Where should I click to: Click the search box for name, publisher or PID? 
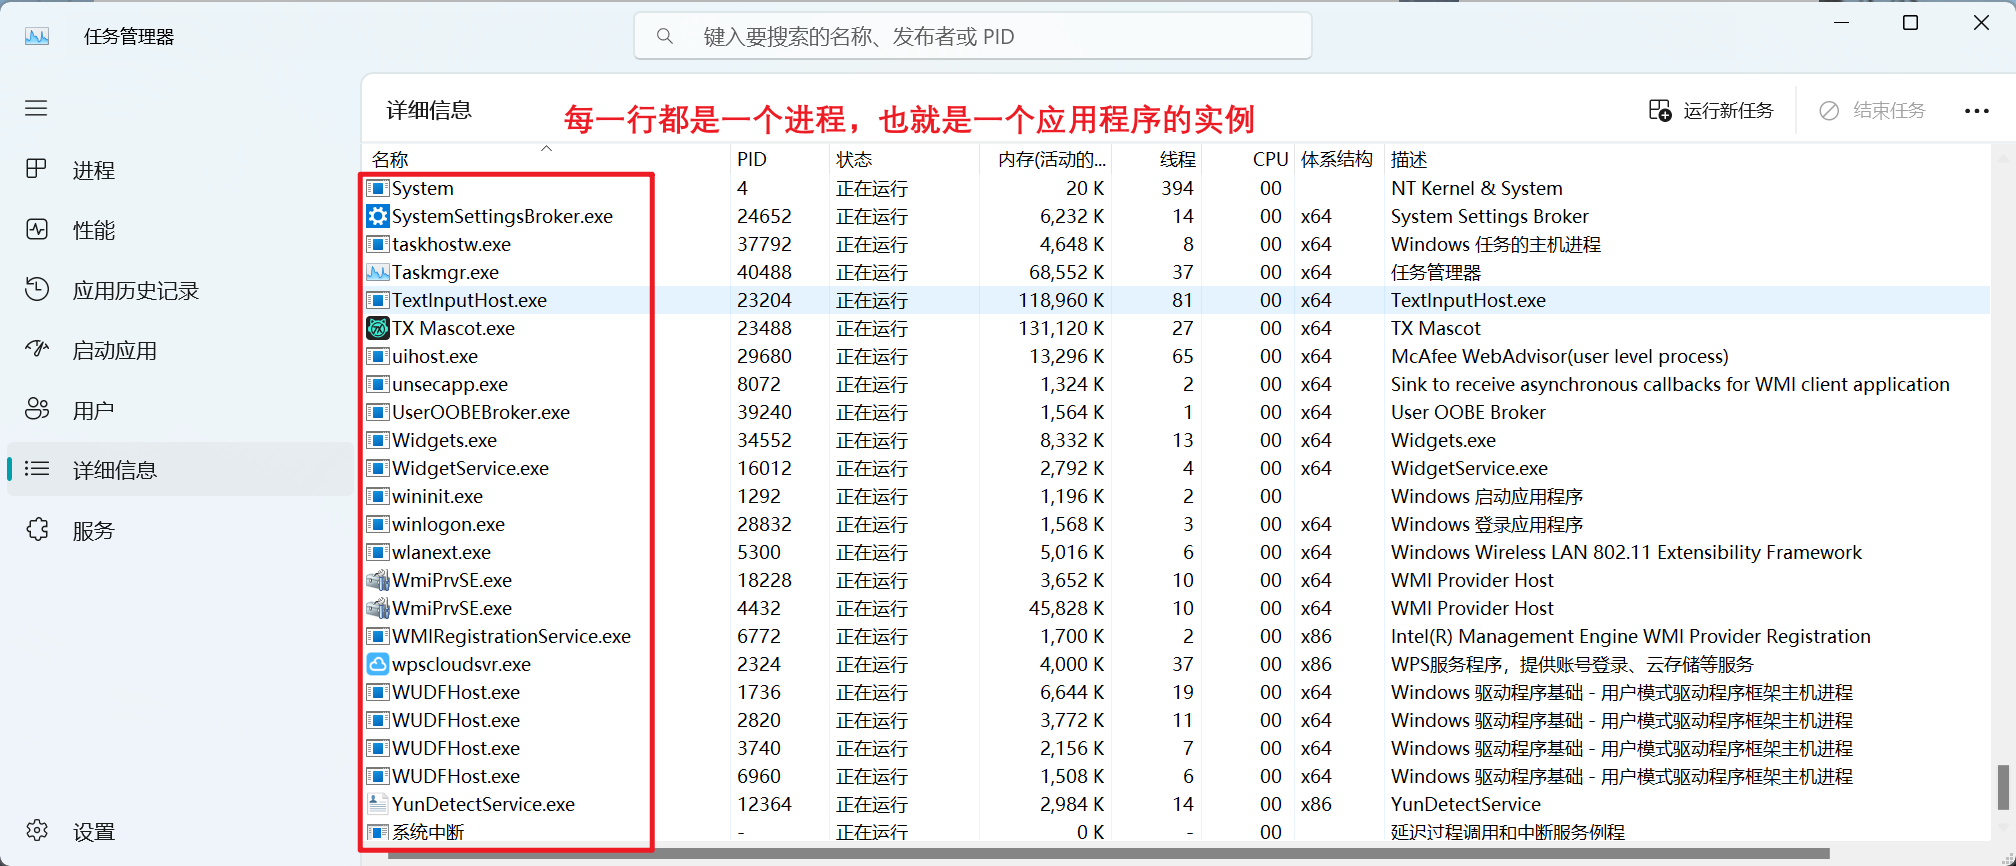(973, 37)
